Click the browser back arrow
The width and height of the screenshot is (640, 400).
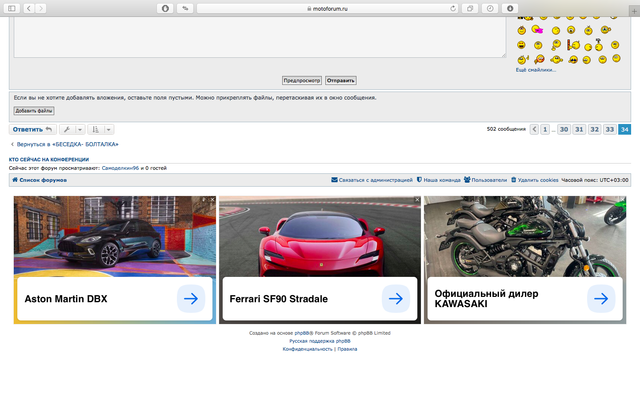click(28, 7)
